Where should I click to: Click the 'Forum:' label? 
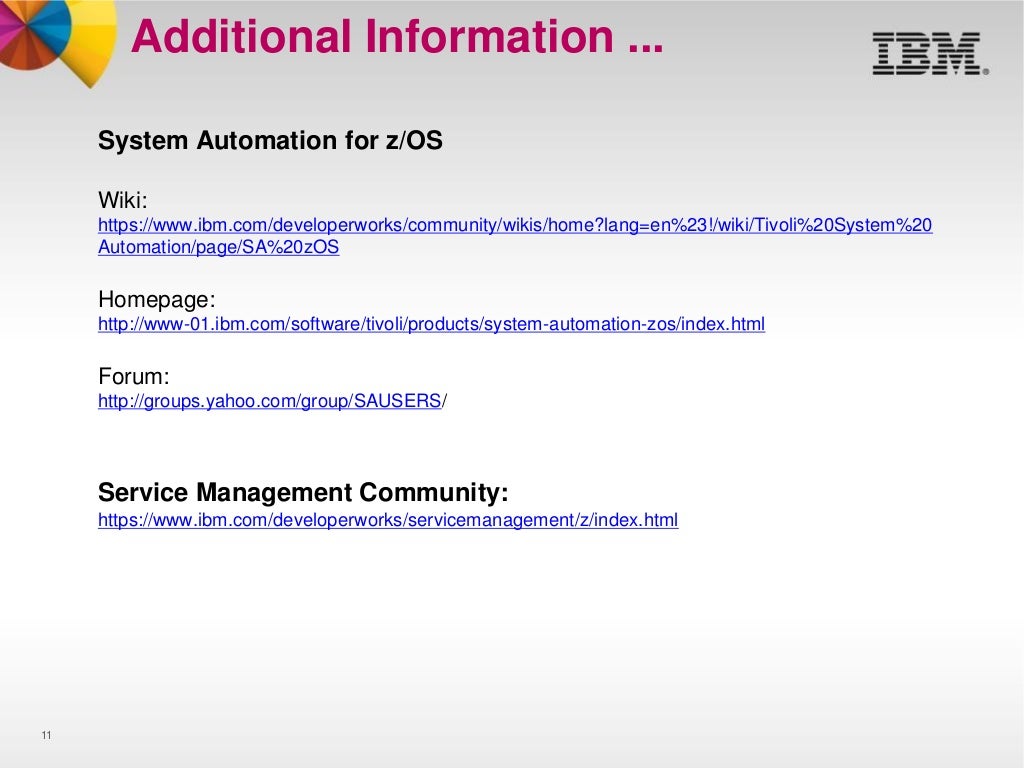coord(134,376)
